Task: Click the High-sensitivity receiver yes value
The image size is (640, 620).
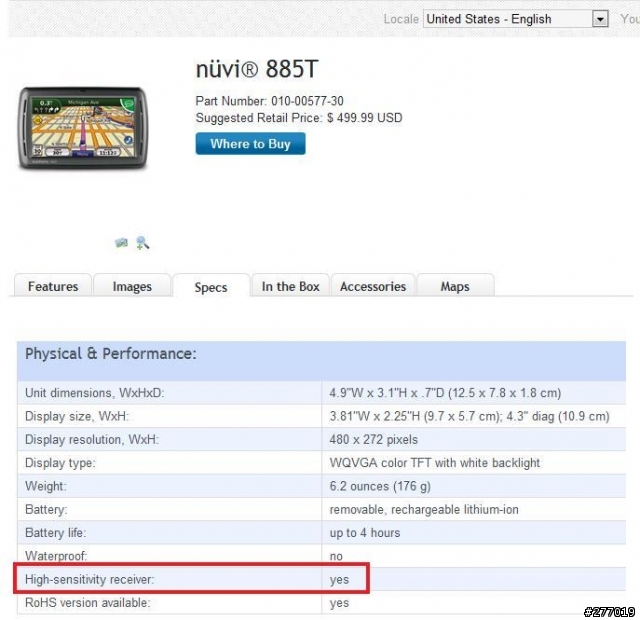Action: click(339, 580)
